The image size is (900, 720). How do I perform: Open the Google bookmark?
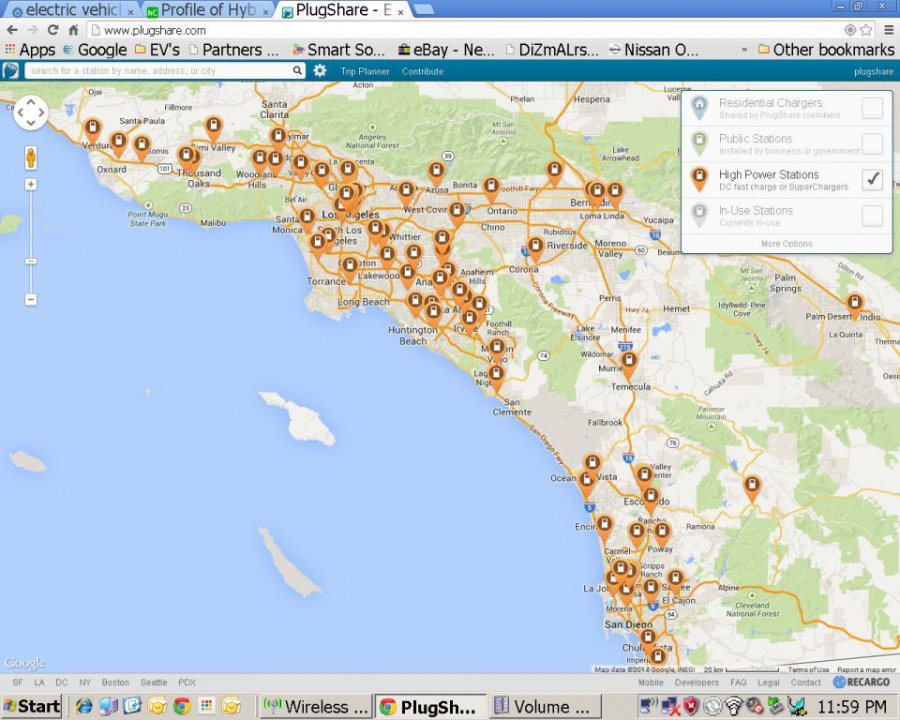click(x=95, y=50)
